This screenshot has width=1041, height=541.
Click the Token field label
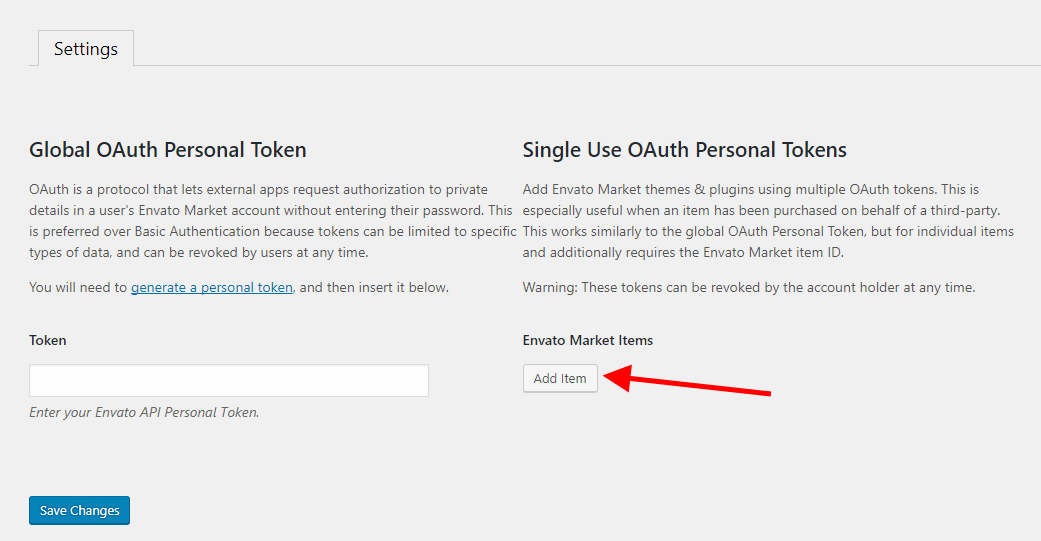(x=48, y=340)
